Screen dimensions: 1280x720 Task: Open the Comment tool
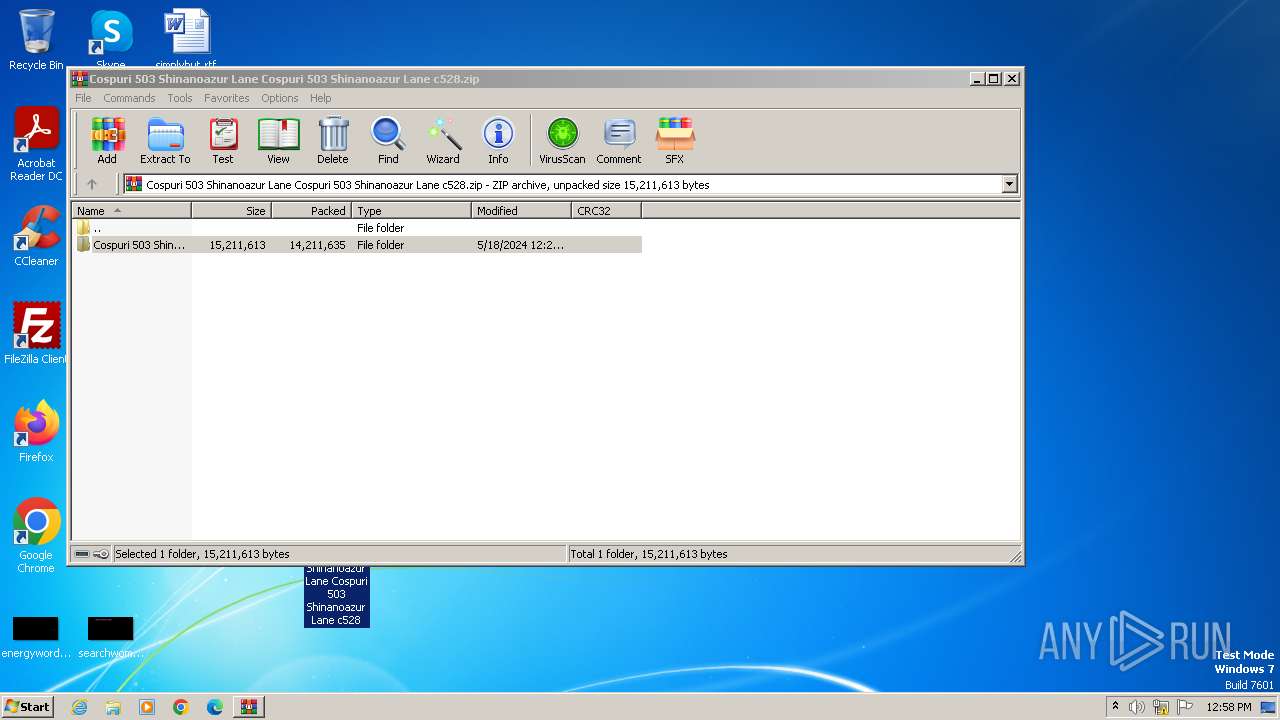coord(619,140)
